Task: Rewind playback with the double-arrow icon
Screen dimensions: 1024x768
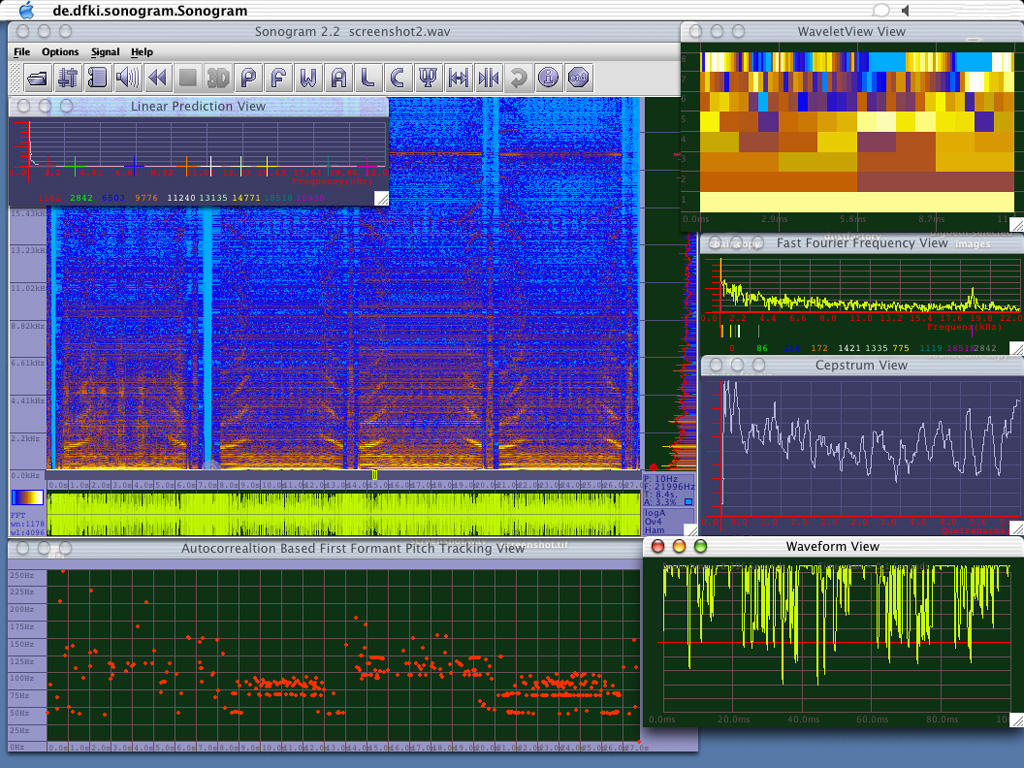Action: (157, 78)
